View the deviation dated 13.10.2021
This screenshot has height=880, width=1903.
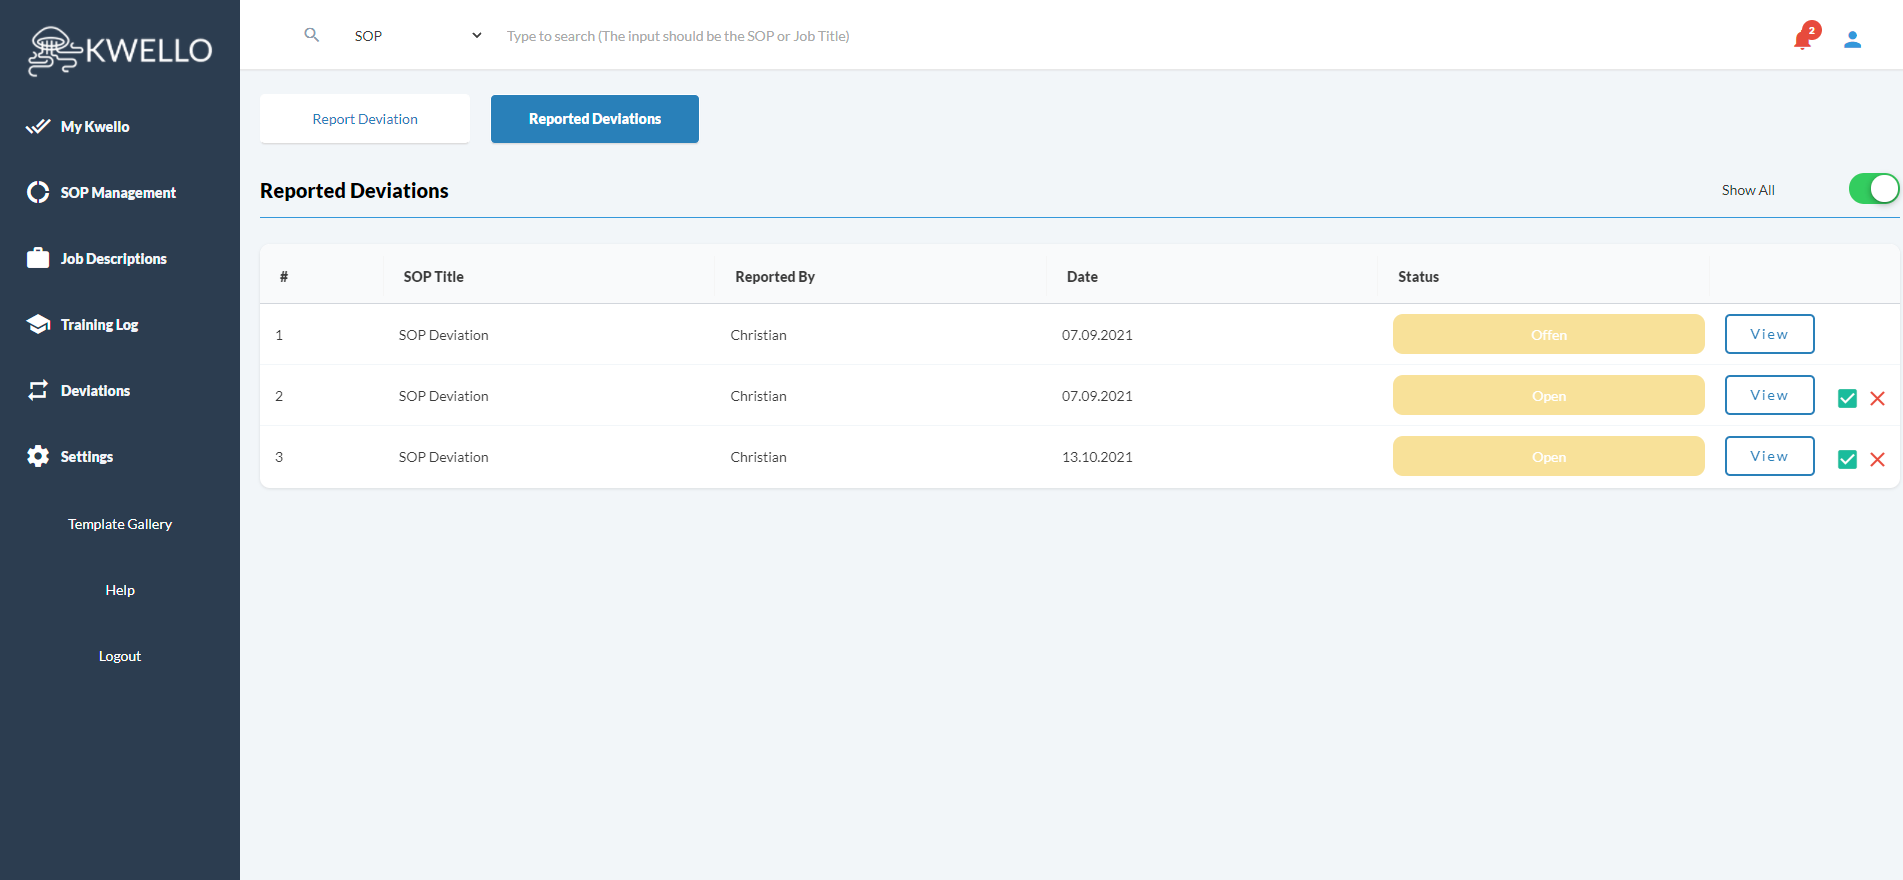[1768, 456]
